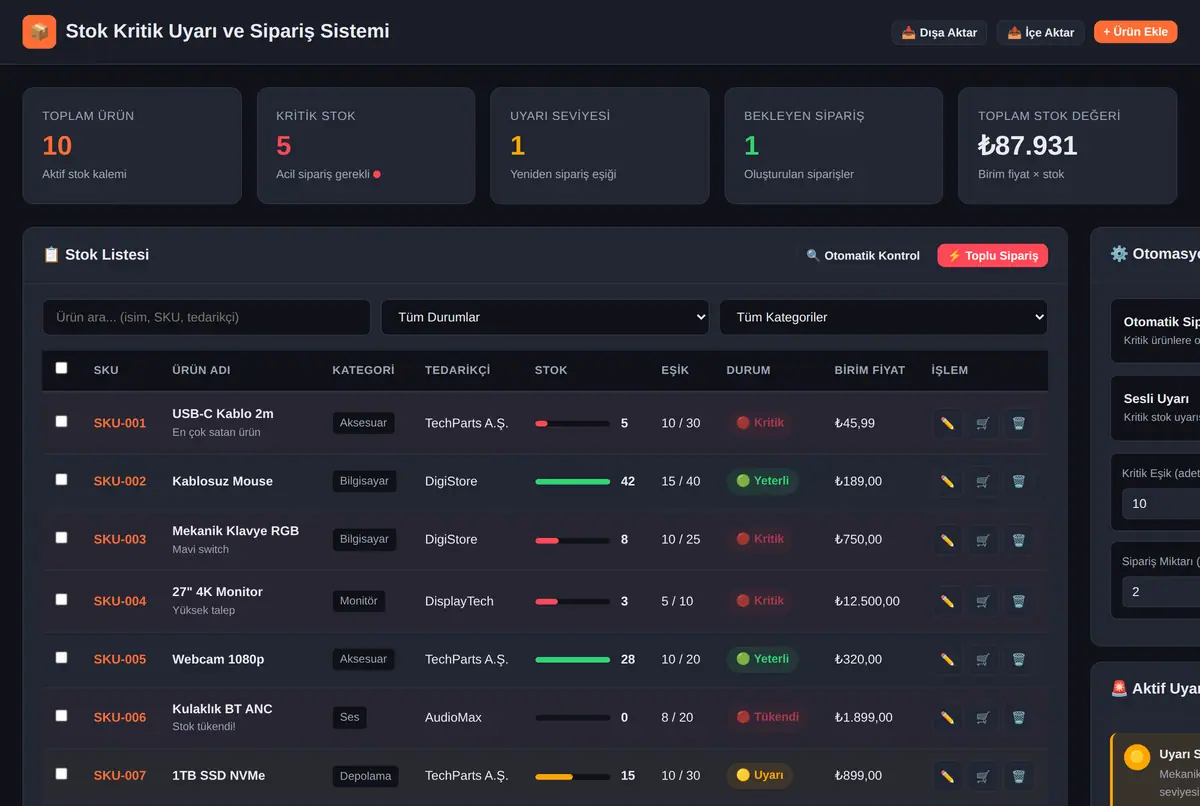Order Kulaklık BT ANC via cart icon
This screenshot has width=1200, height=806.
[x=983, y=717]
